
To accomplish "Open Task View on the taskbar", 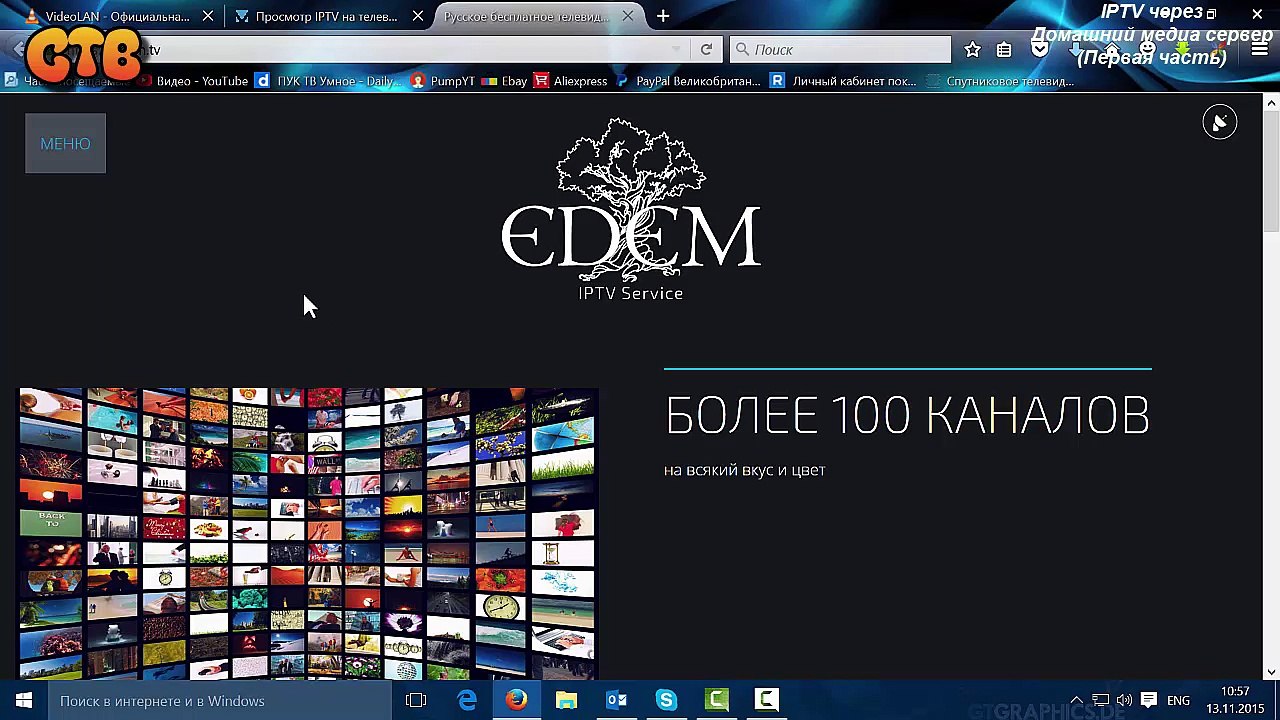I will point(416,700).
